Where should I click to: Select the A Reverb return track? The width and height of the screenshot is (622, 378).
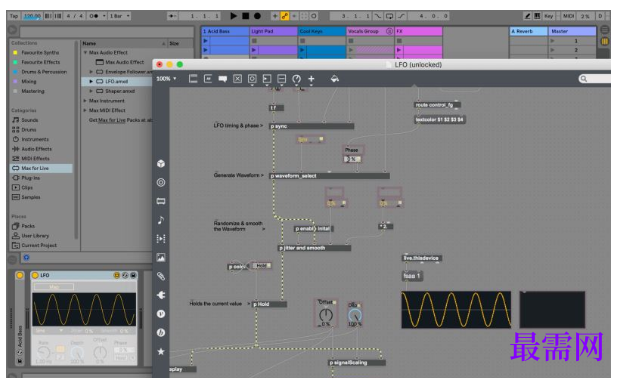point(528,31)
